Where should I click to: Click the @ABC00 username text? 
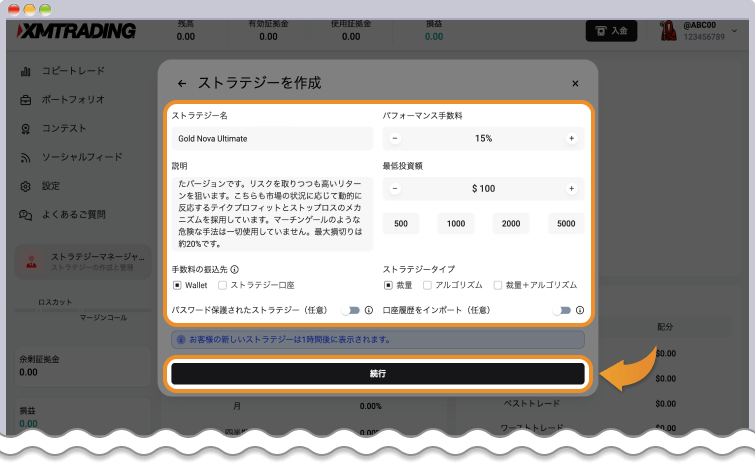tap(700, 26)
